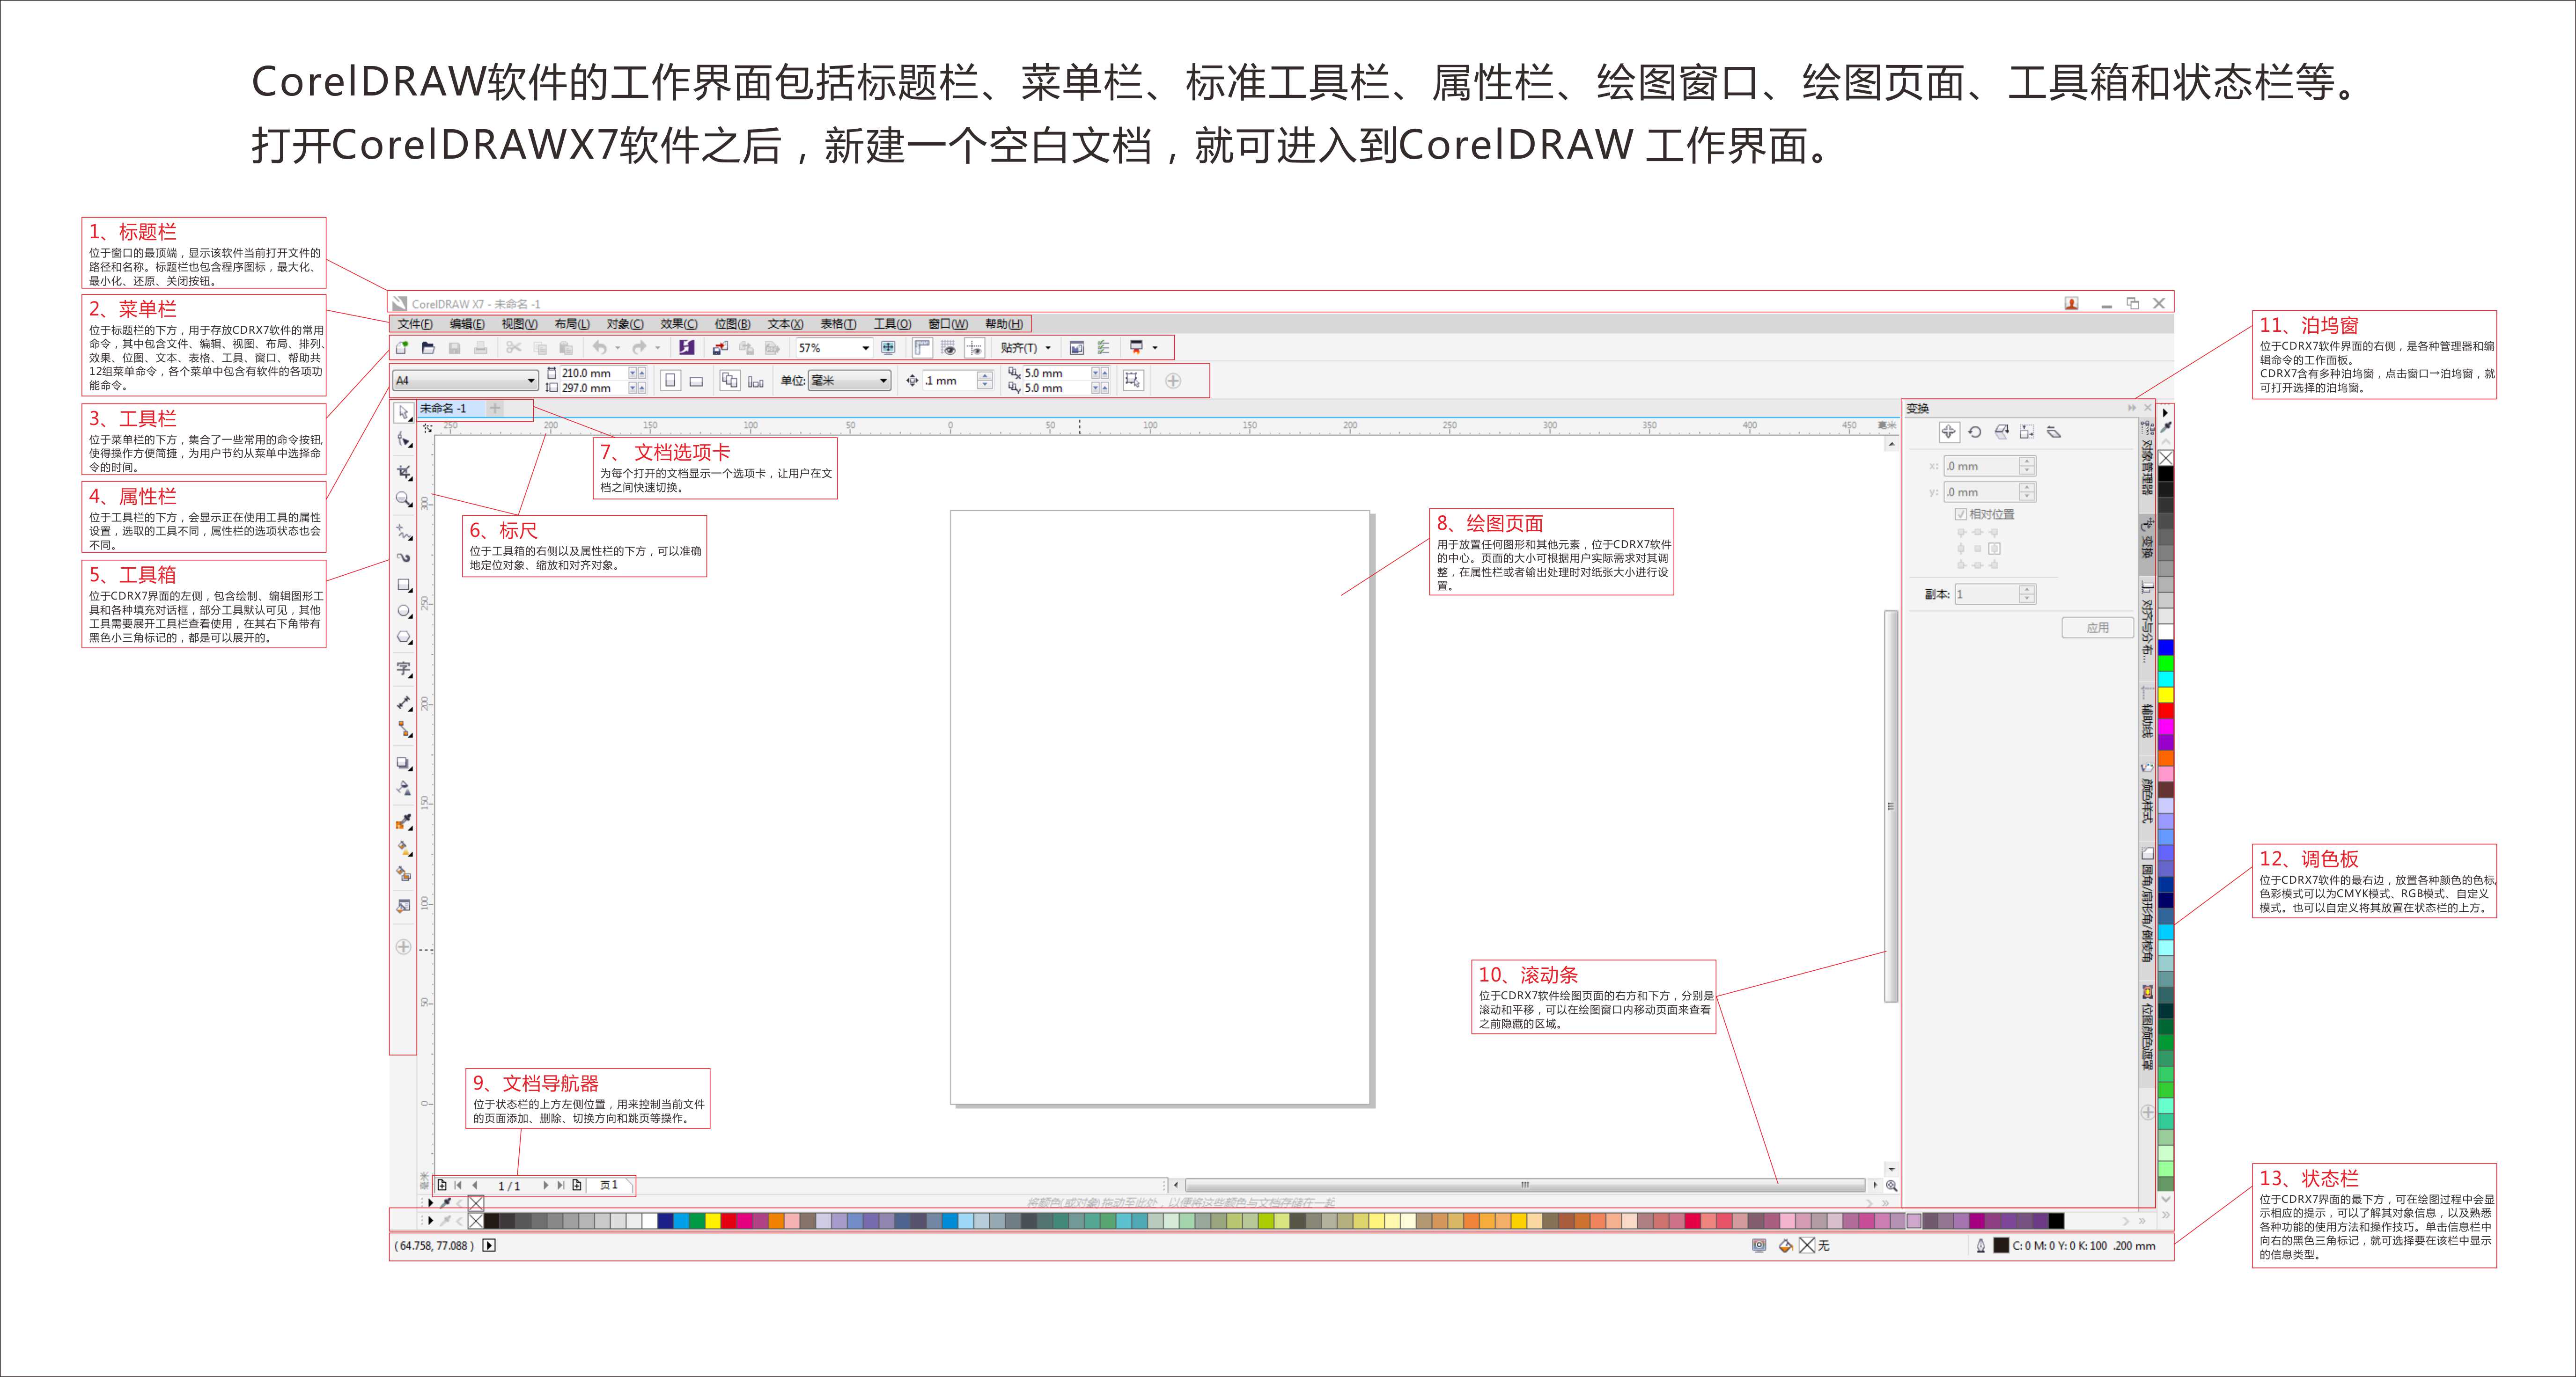Select the Text tool in the toolbox
Screen dimensions: 2576x1377
point(403,668)
